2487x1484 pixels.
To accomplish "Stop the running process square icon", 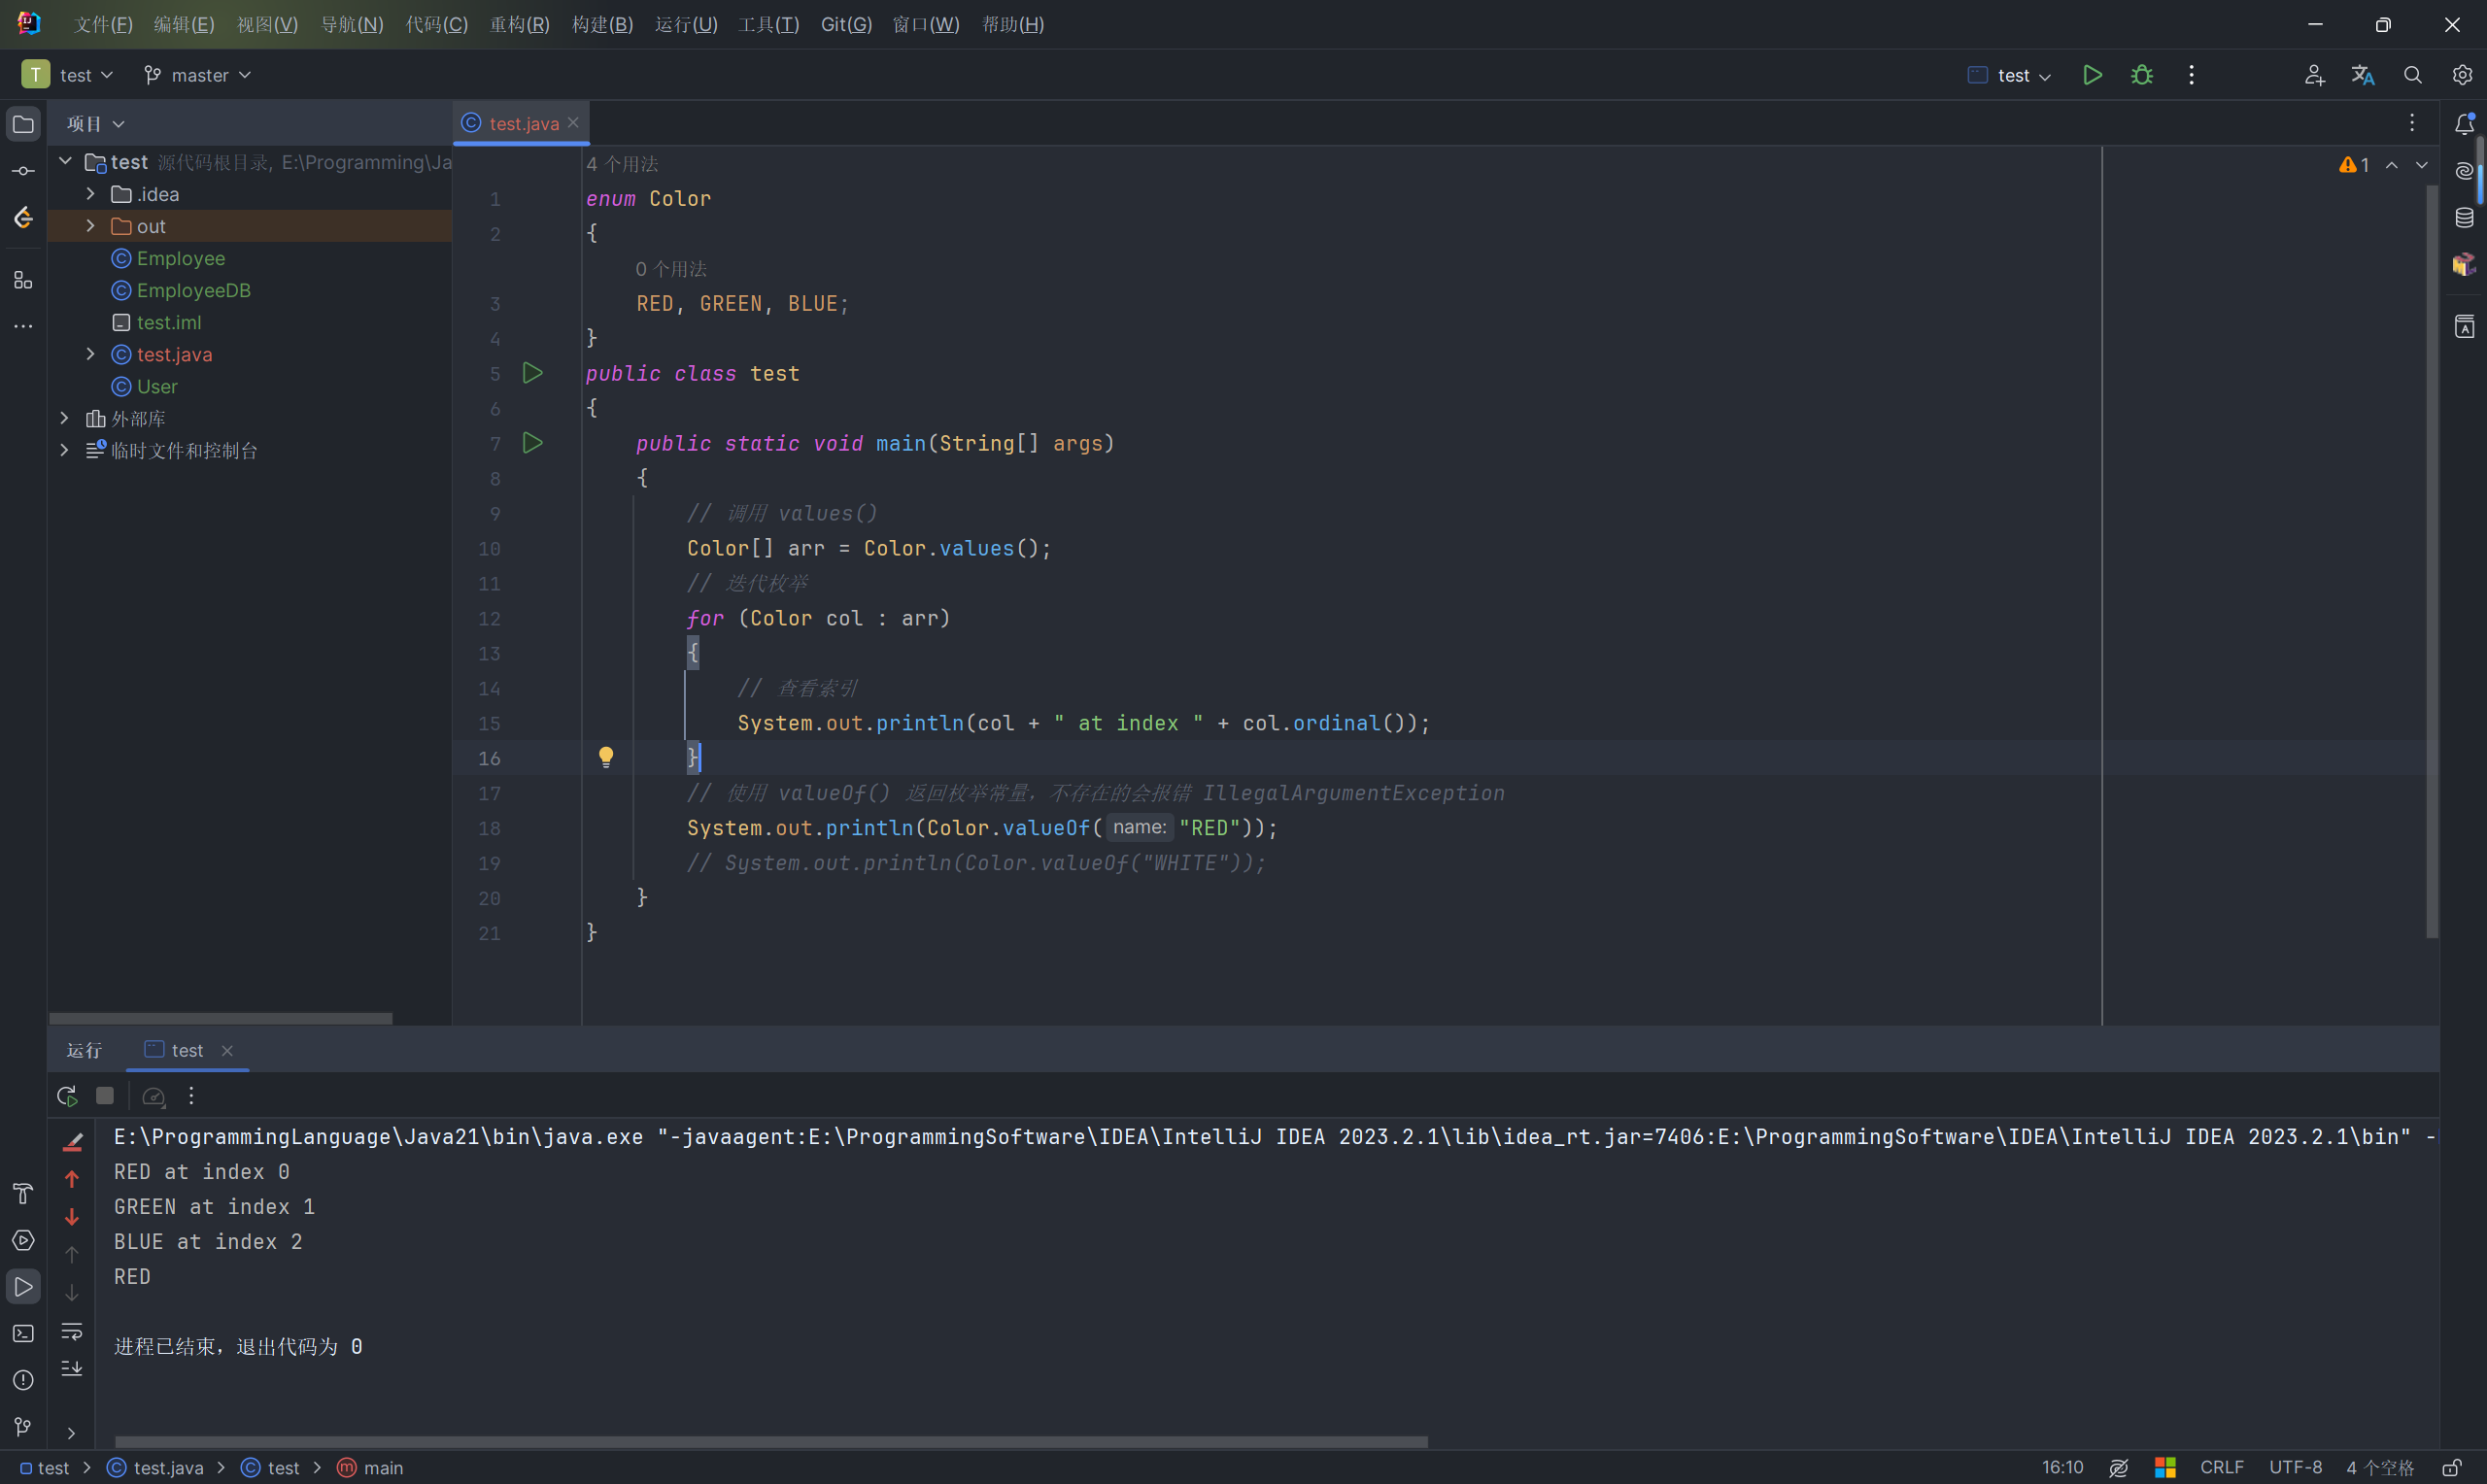I will coord(105,1096).
